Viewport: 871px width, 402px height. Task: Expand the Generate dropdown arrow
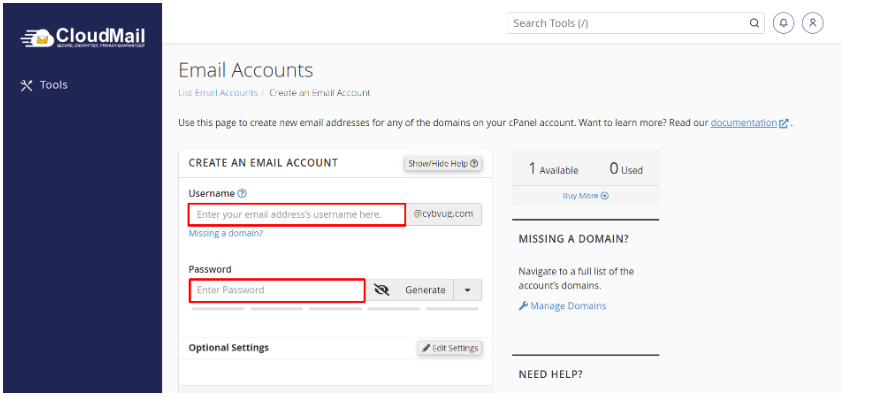pos(468,290)
